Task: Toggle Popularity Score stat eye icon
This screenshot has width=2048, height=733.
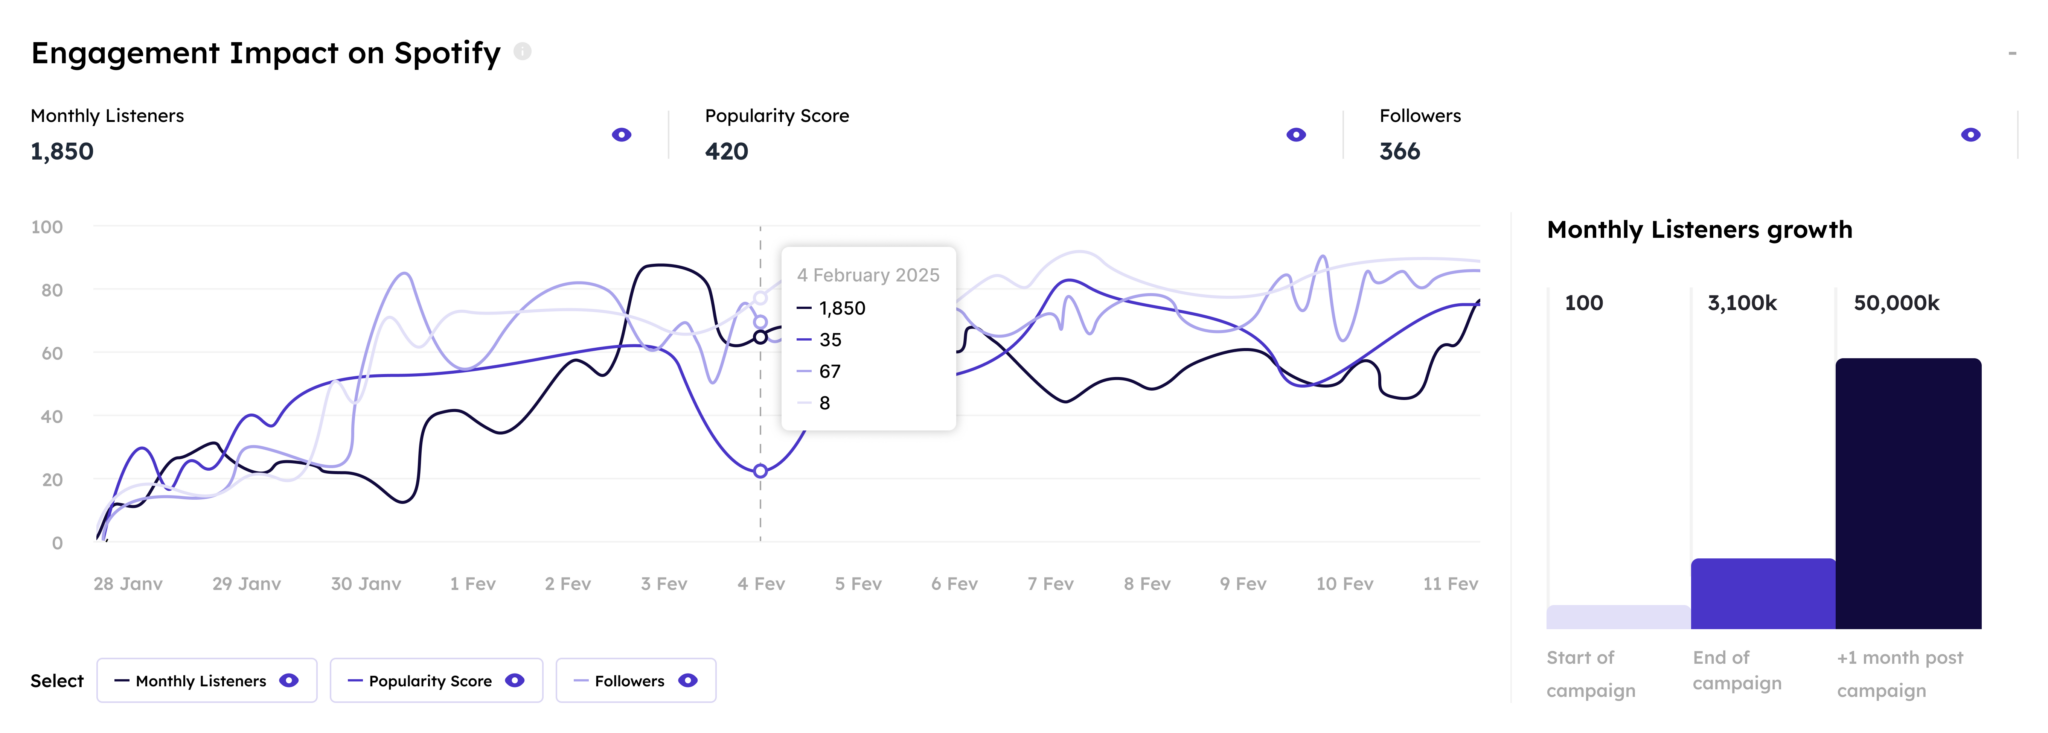Action: (x=1296, y=135)
